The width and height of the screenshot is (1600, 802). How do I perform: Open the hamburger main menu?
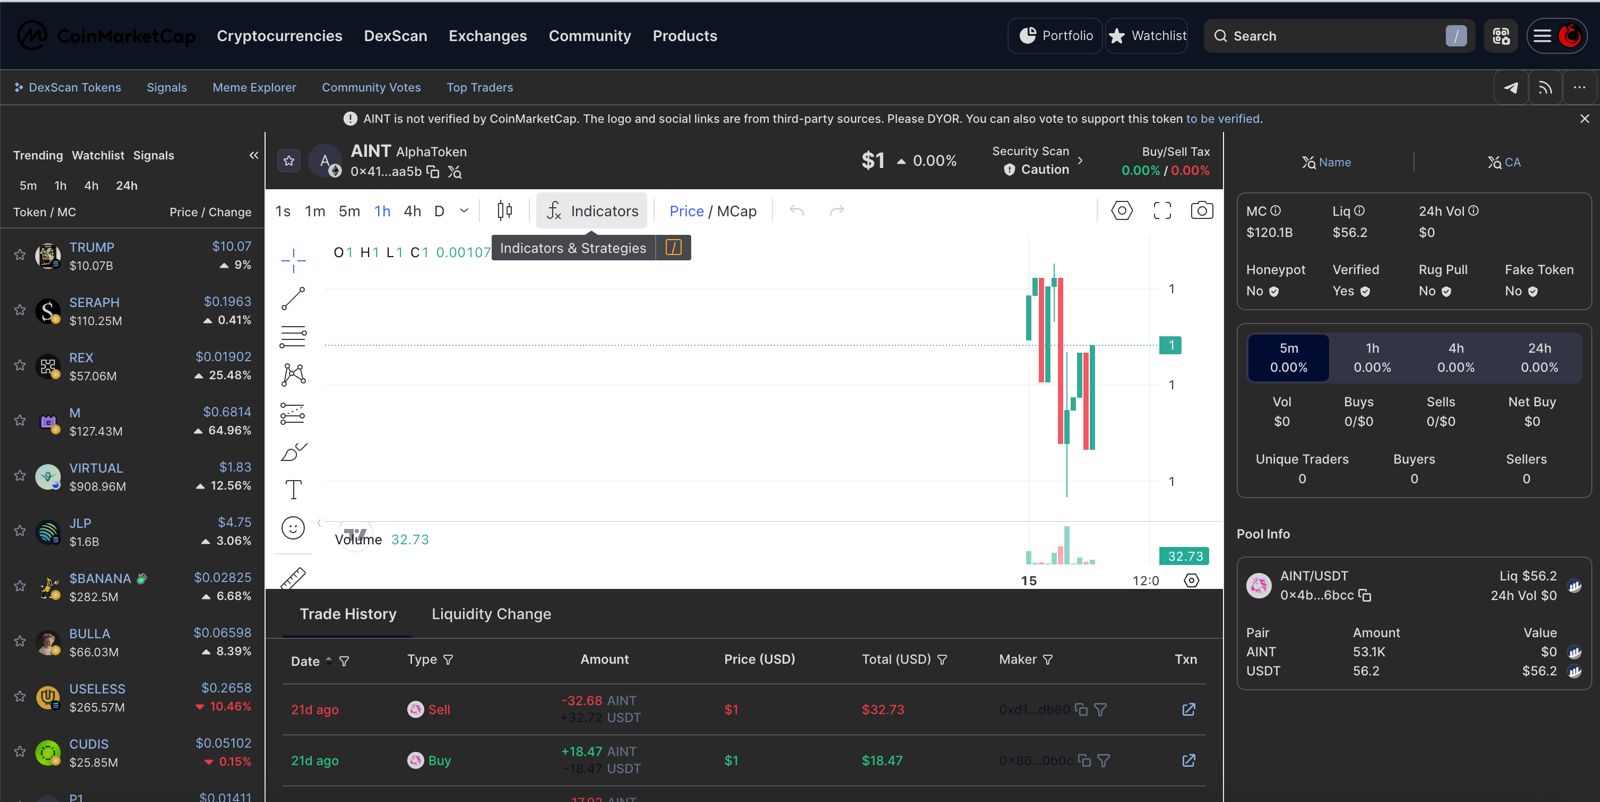tap(1542, 36)
